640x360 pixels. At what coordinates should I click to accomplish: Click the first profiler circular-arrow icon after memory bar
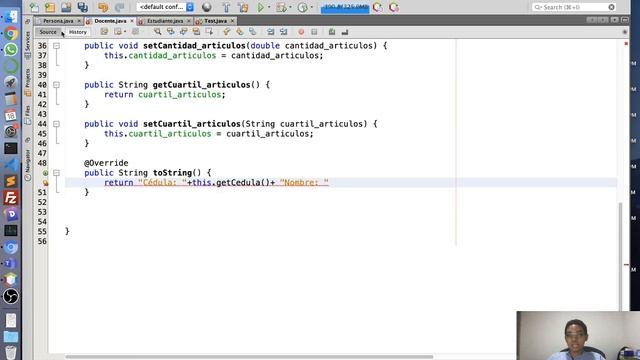pyautogui.click(x=378, y=7)
